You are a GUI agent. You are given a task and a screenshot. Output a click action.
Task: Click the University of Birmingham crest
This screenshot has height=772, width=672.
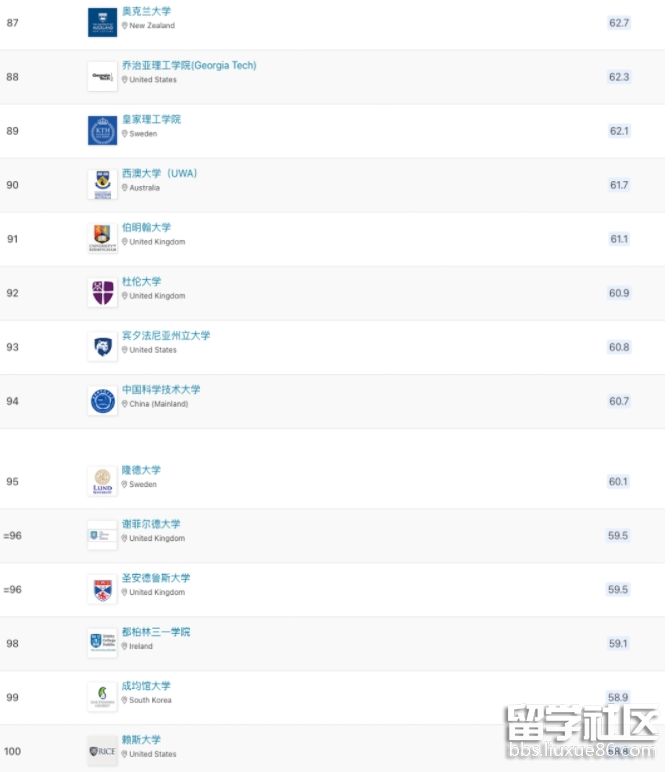[102, 238]
